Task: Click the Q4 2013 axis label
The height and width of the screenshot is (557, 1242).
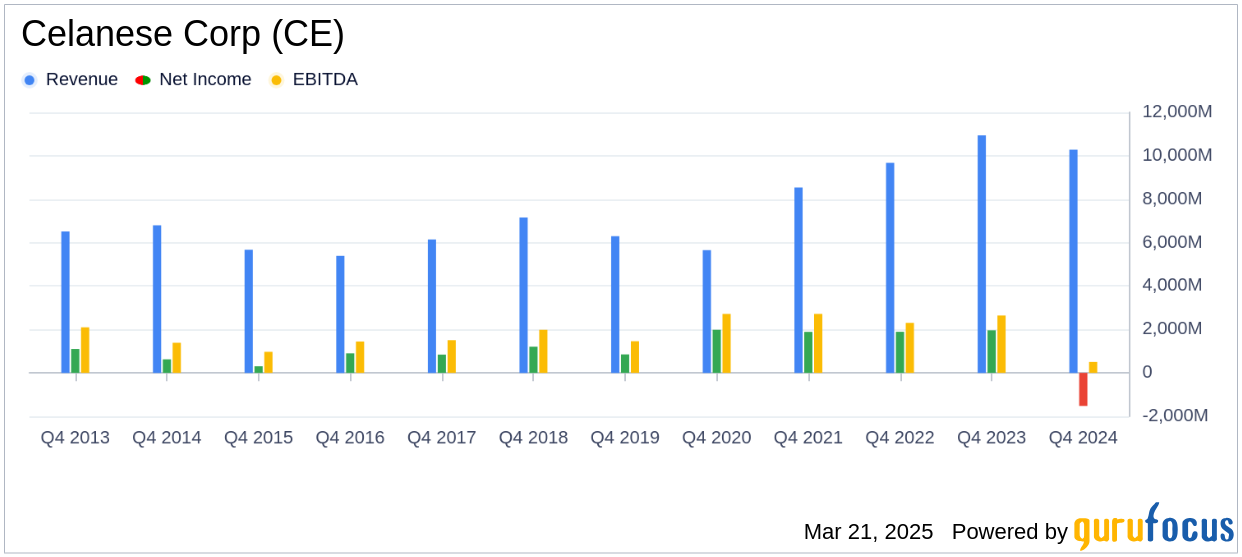Action: click(75, 438)
